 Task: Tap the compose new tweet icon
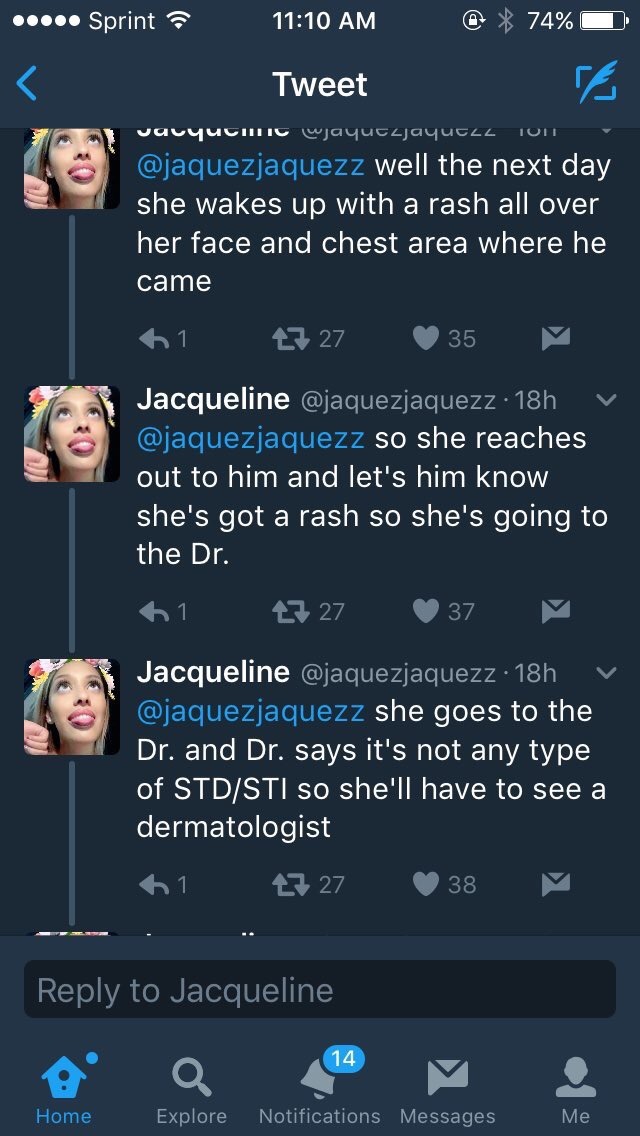[595, 84]
